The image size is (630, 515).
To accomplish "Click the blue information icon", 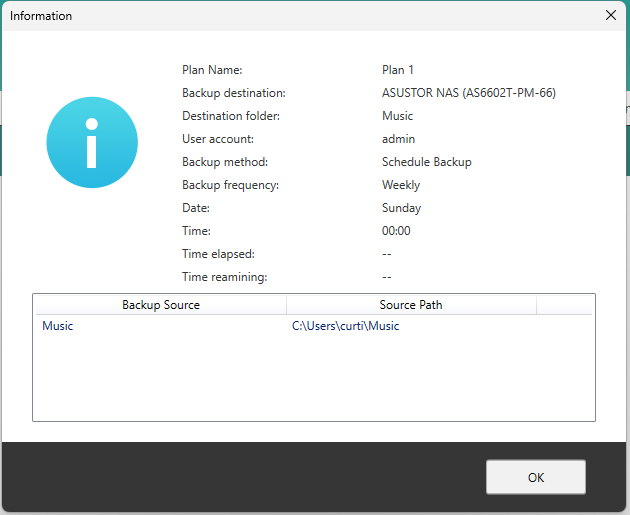I will tap(92, 142).
